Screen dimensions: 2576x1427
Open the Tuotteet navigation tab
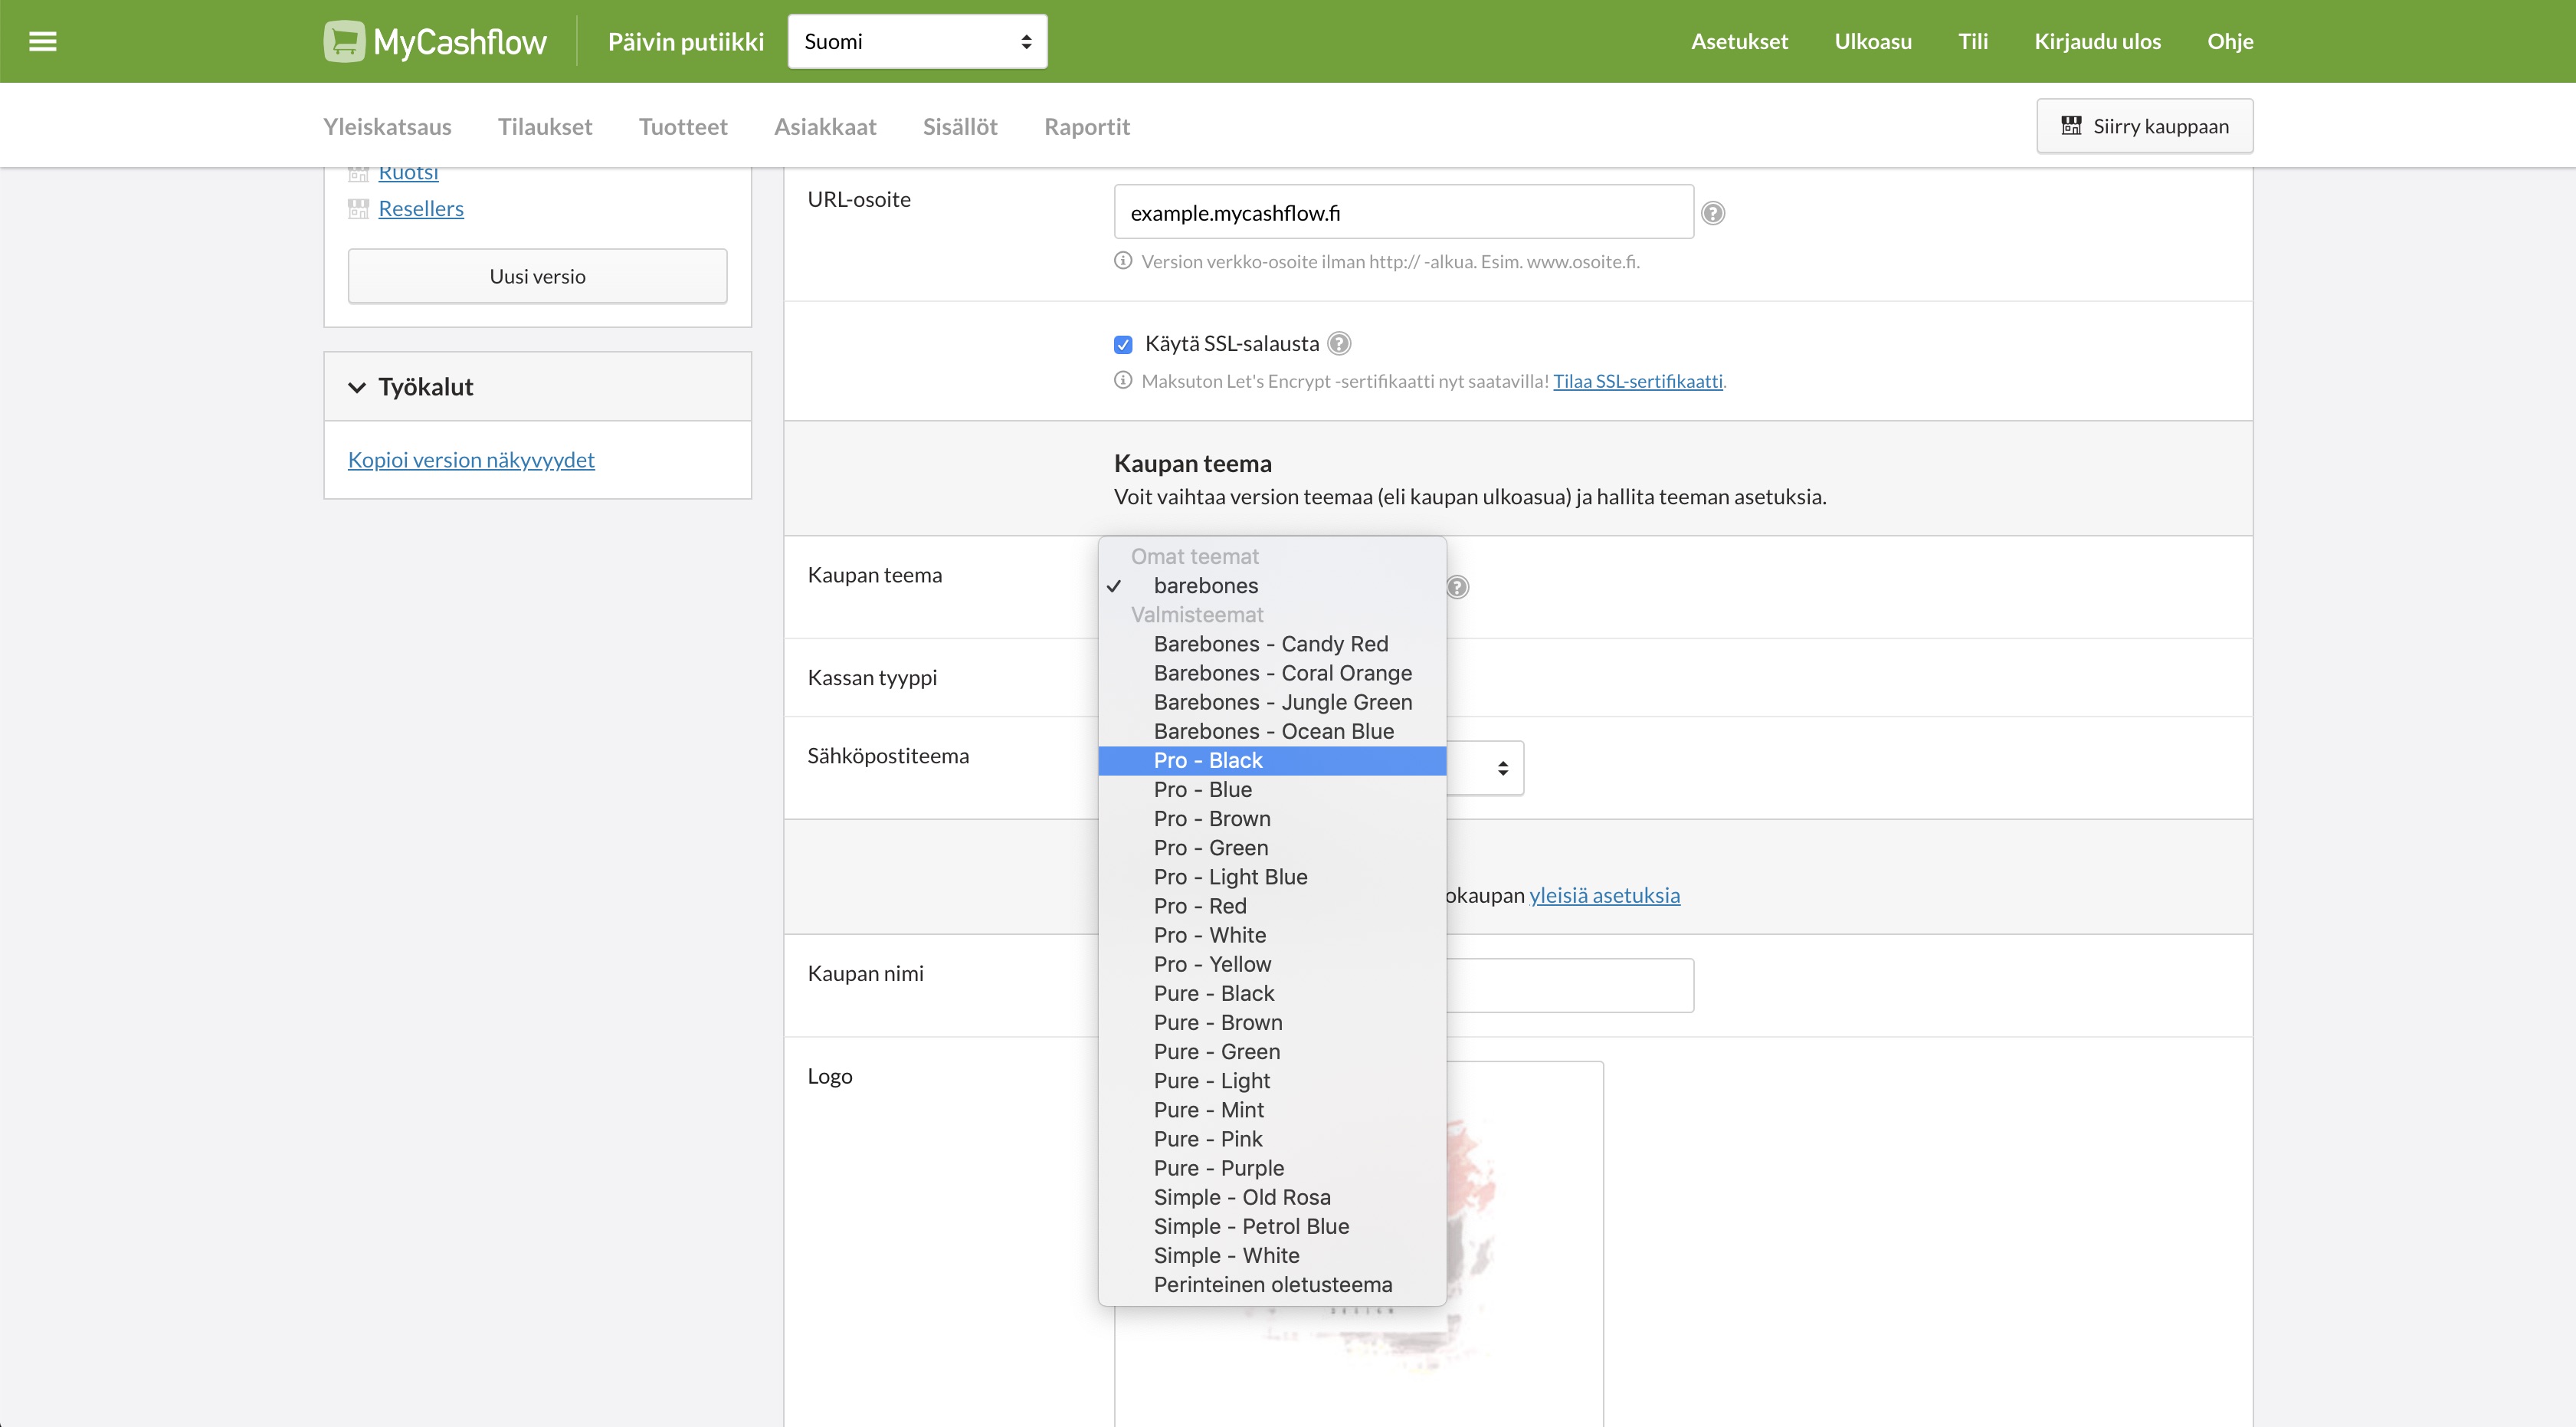click(683, 127)
